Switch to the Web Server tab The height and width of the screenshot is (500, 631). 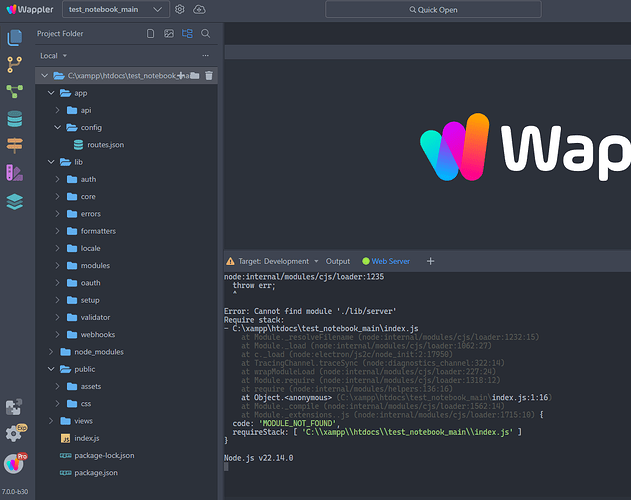pos(386,261)
